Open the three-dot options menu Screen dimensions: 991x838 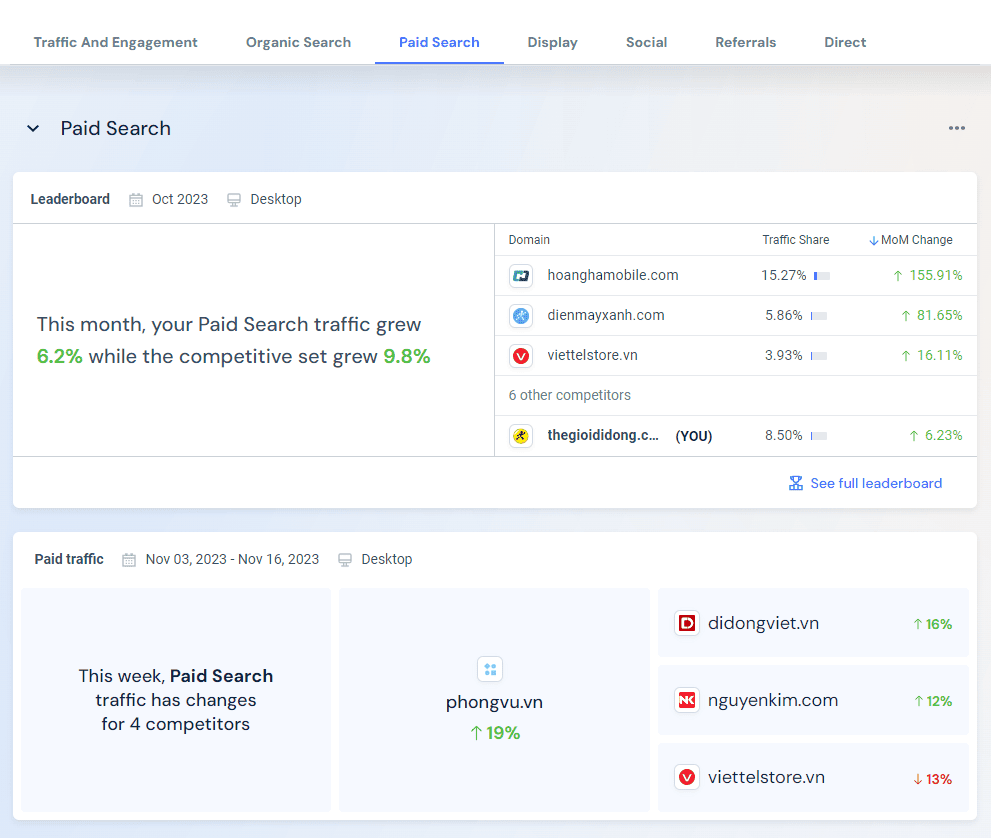click(956, 128)
